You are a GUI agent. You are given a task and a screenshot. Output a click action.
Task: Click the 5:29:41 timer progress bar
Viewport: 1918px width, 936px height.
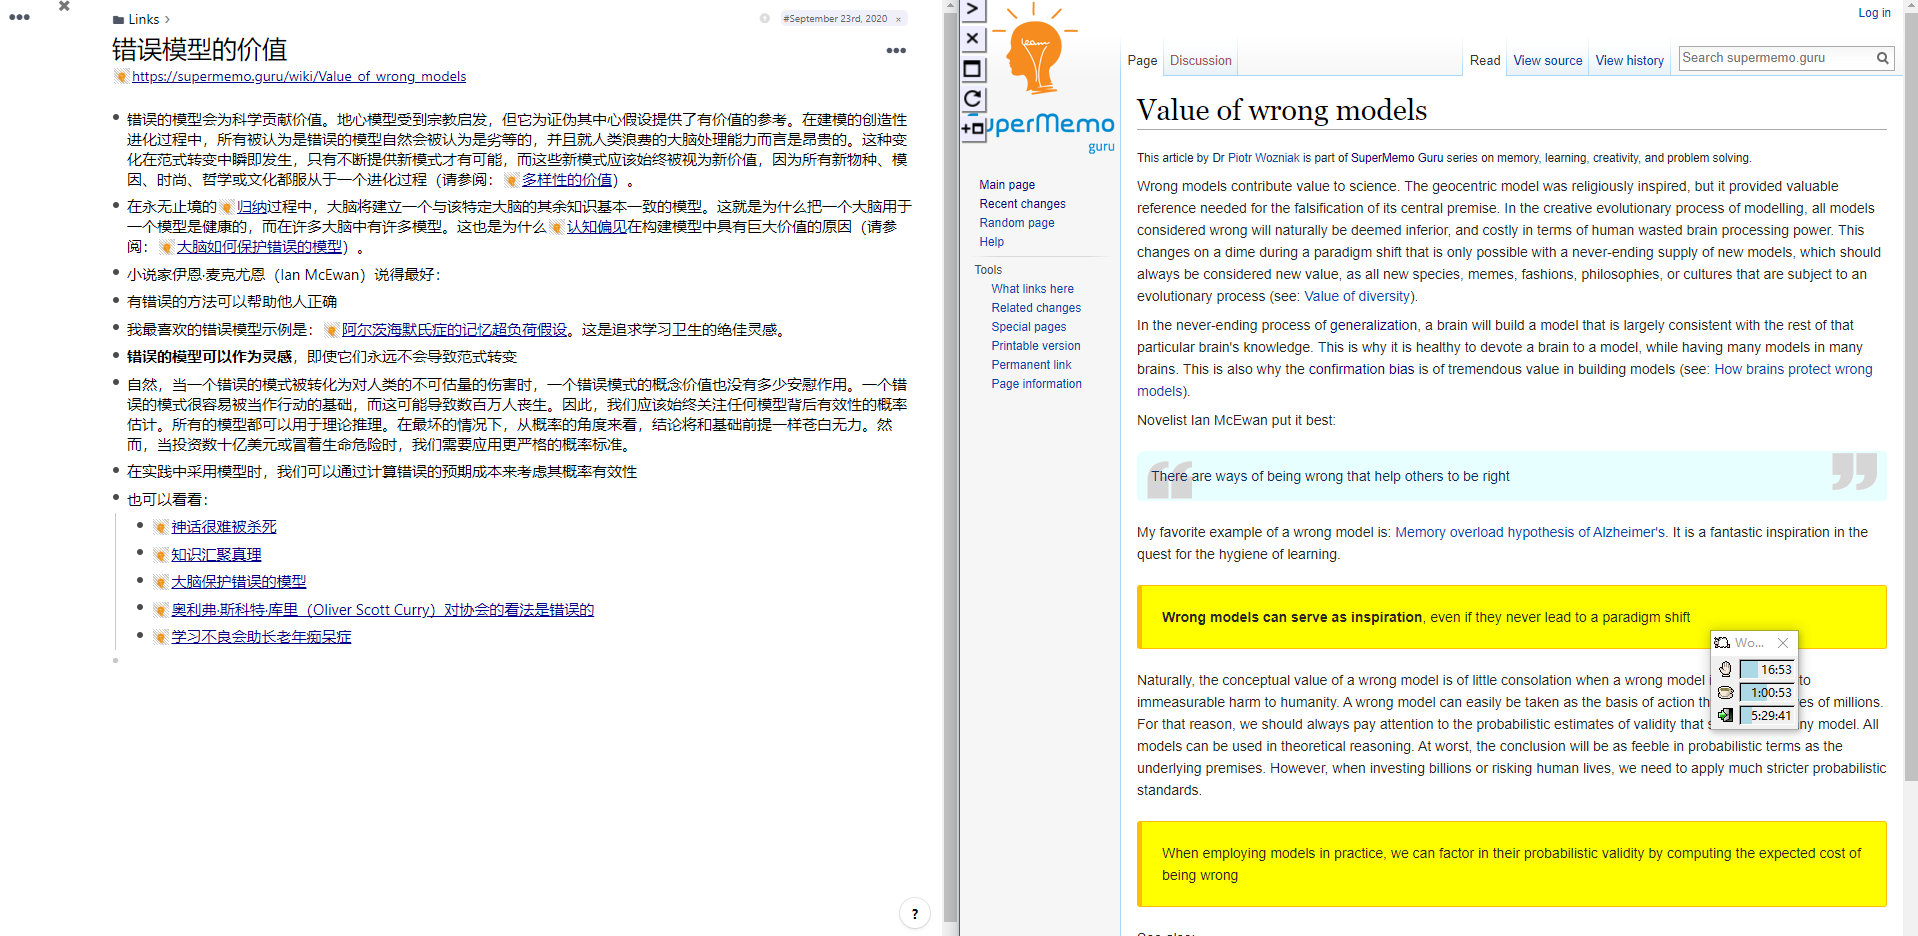1766,715
